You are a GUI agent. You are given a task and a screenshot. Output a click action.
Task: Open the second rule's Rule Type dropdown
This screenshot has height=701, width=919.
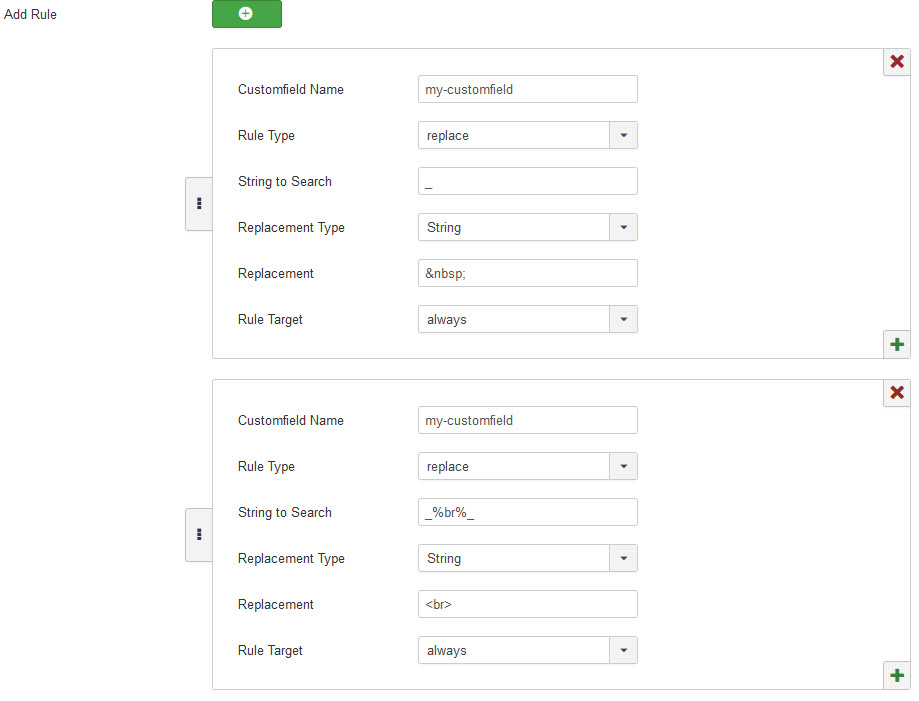[x=527, y=467]
